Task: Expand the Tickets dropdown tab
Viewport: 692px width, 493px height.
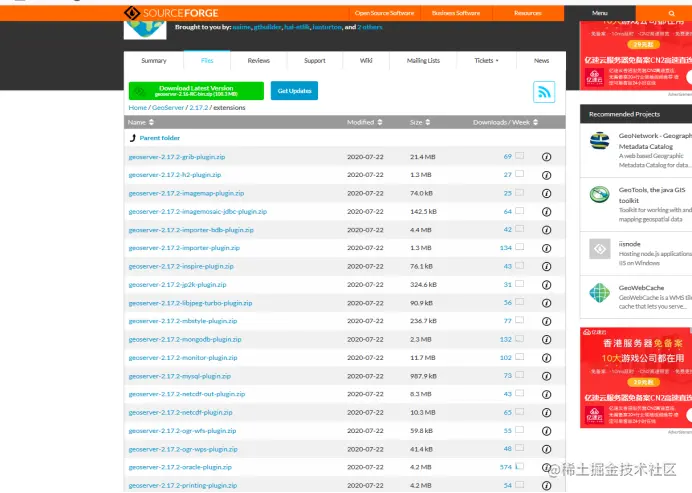Action: click(486, 60)
